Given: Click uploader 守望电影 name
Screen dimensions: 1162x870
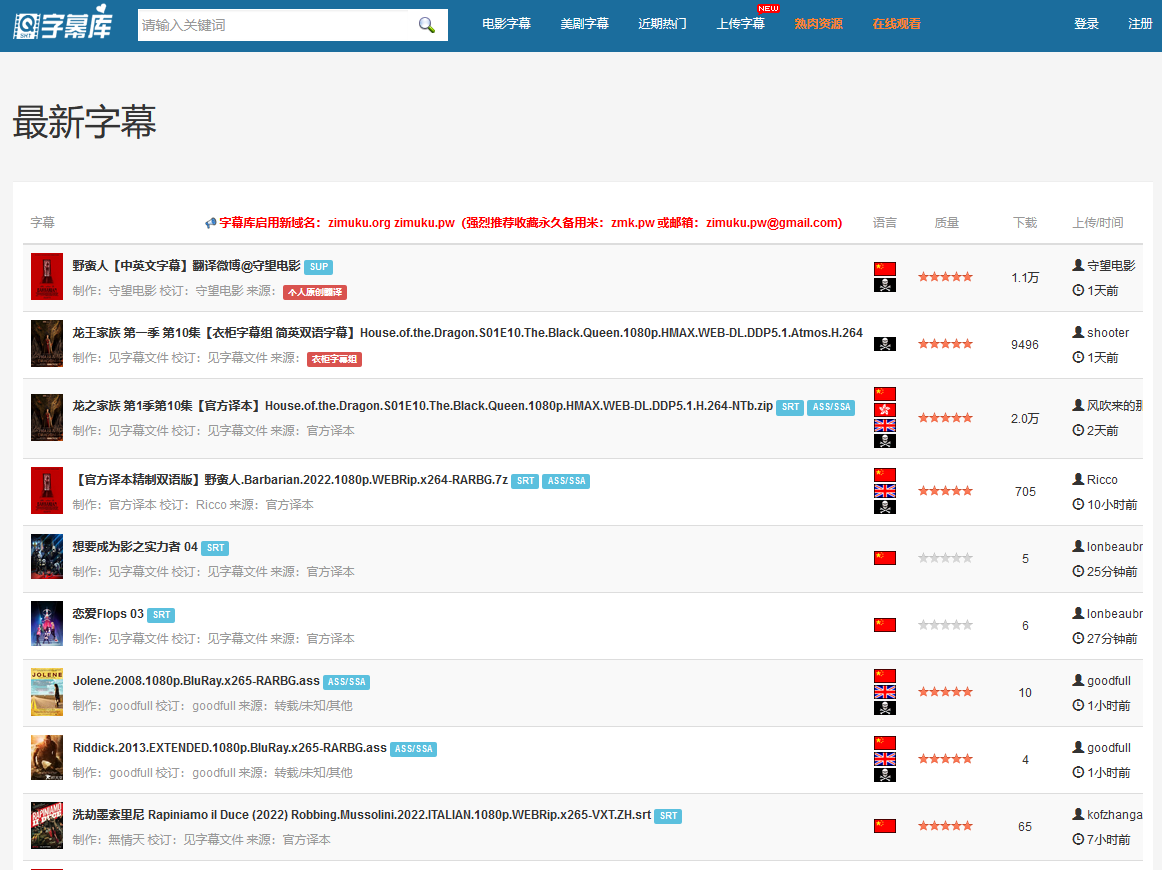Looking at the screenshot, I should [x=1111, y=265].
